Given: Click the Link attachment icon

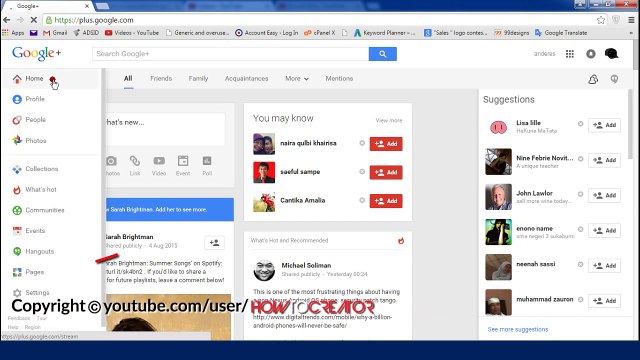Looking at the screenshot, I should 135,165.
